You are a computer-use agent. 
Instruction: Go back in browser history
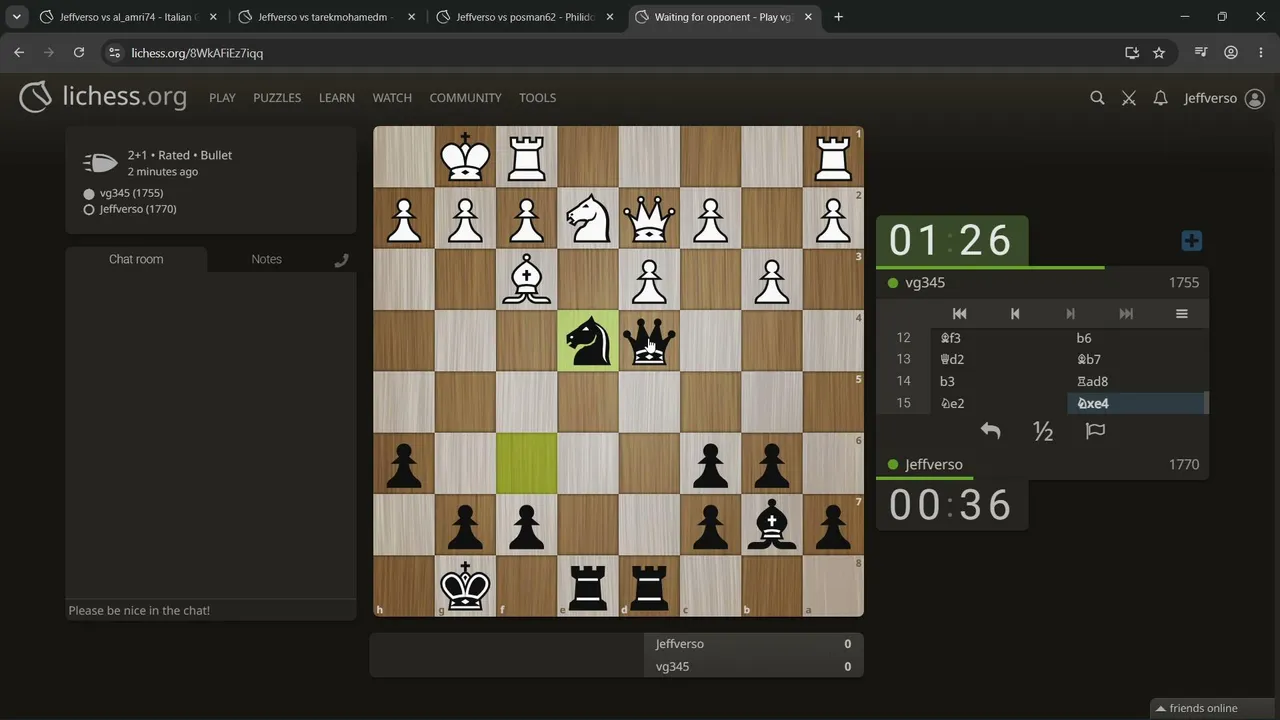click(19, 53)
